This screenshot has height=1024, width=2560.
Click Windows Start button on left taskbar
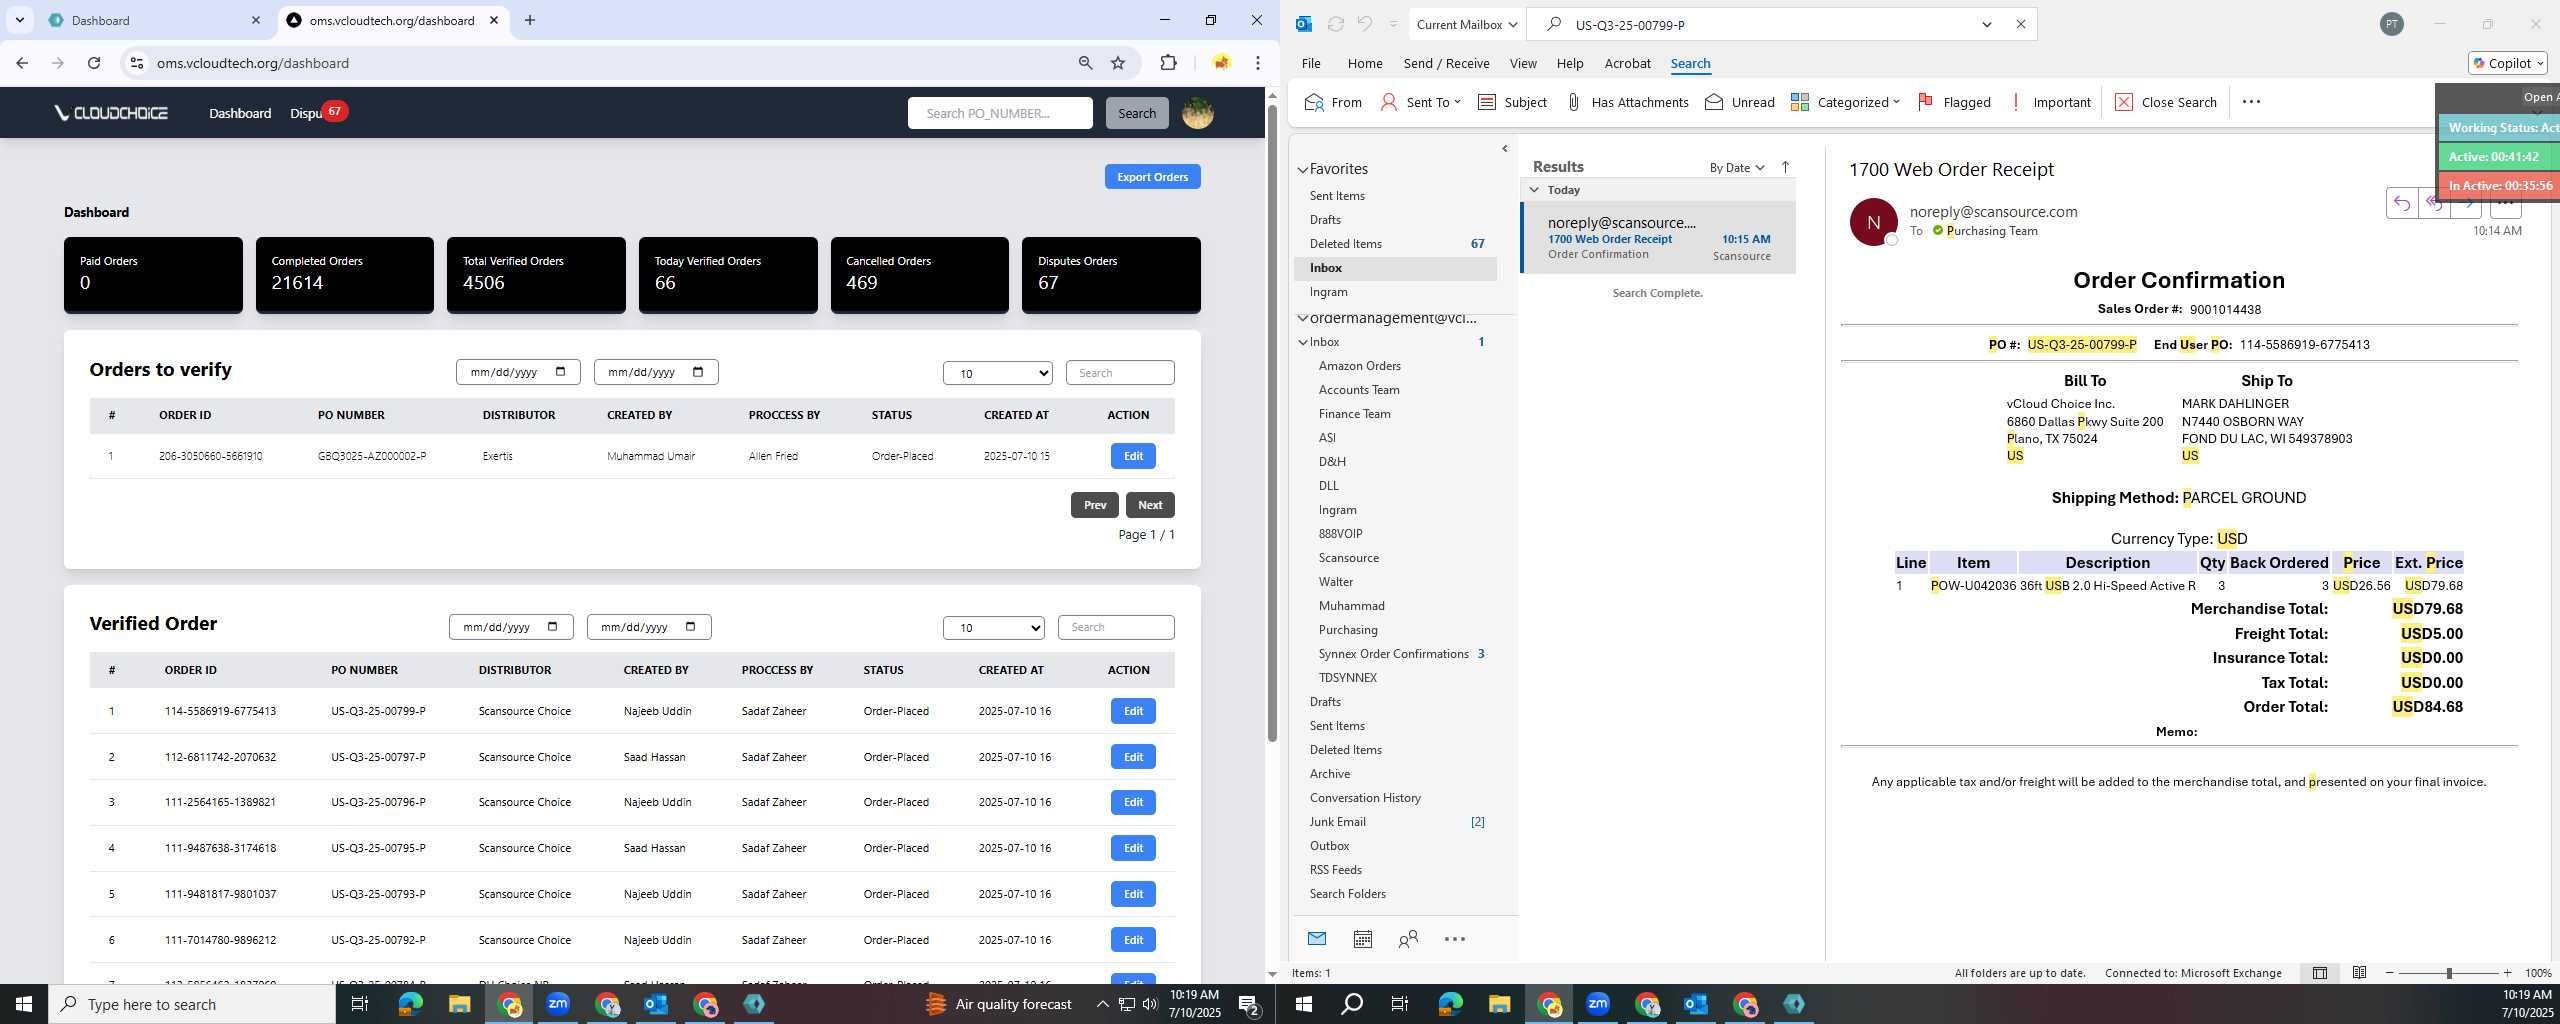[24, 1004]
